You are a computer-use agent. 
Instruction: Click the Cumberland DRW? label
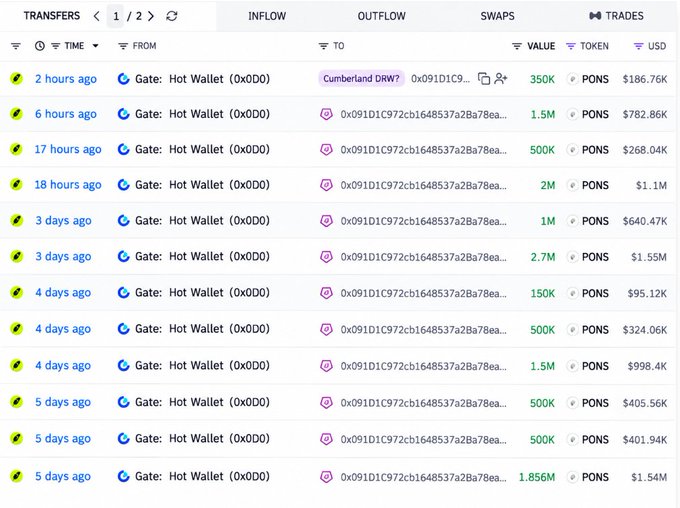pyautogui.click(x=361, y=79)
